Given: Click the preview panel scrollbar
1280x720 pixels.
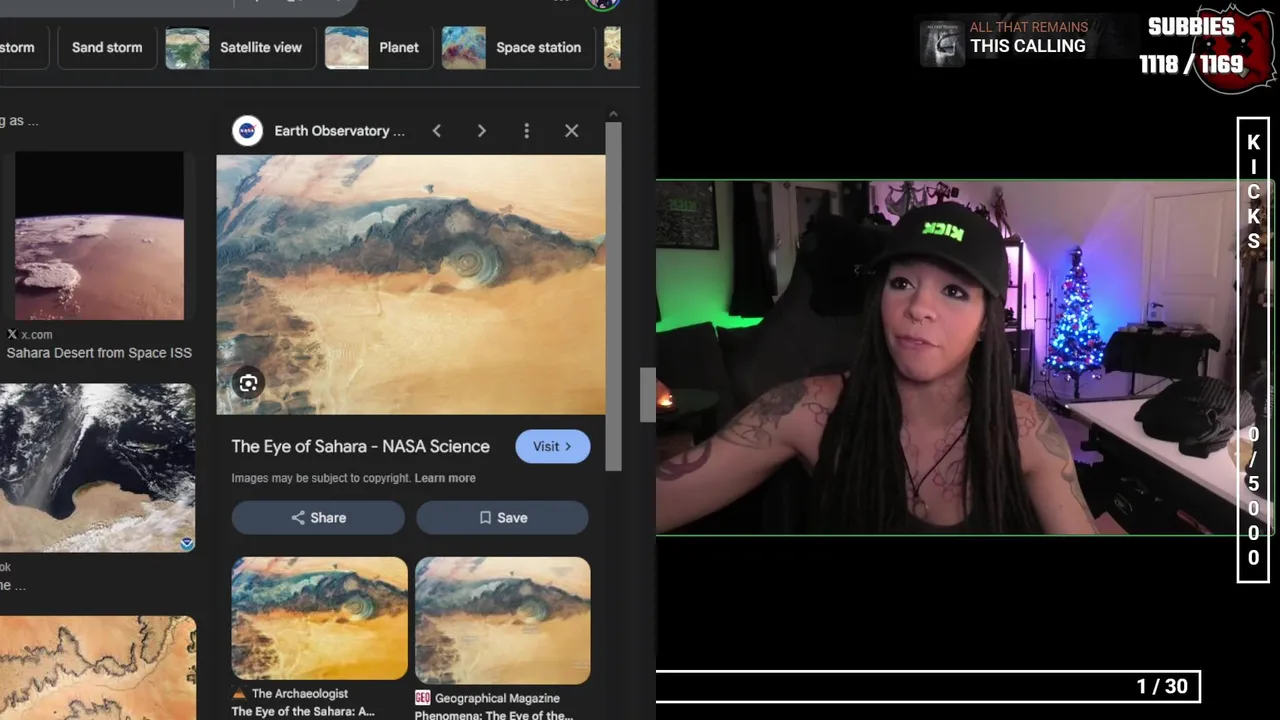Looking at the screenshot, I should 614,295.
